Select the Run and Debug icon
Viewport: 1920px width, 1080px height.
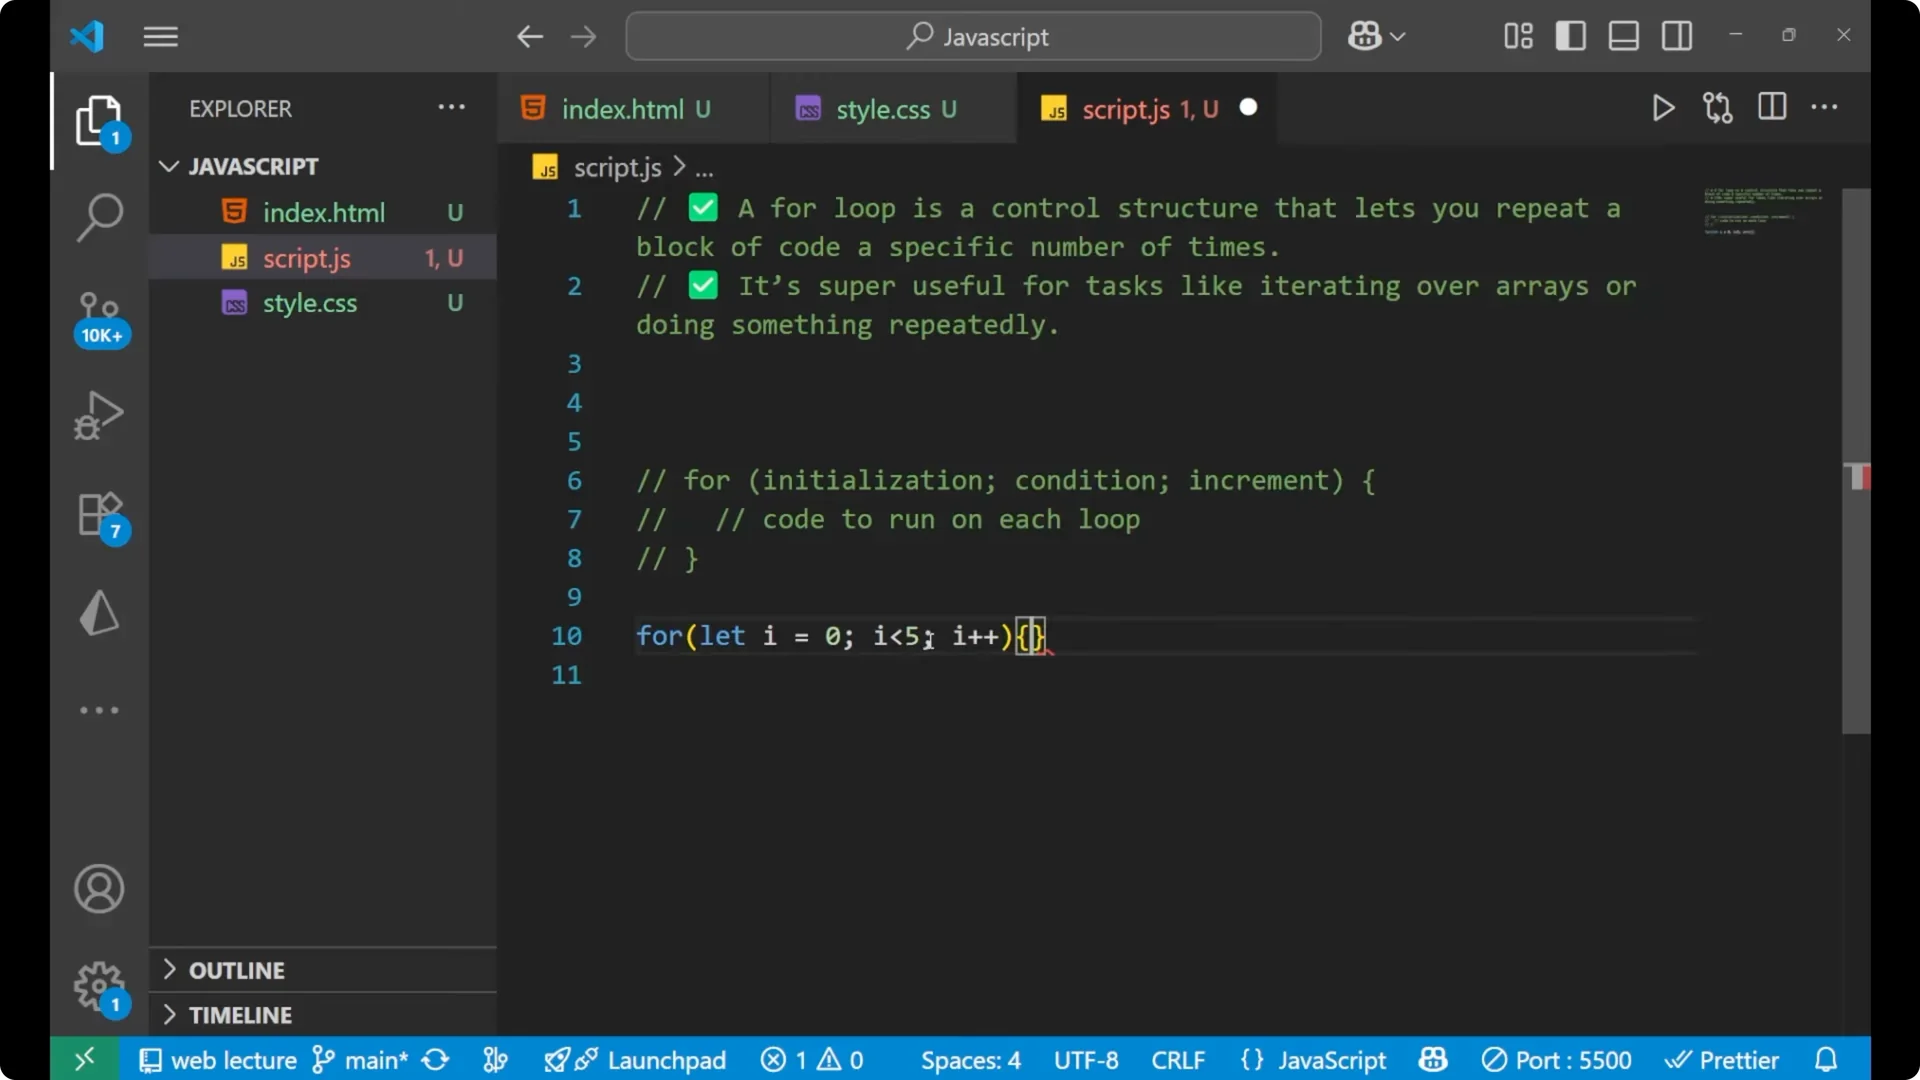tap(99, 415)
